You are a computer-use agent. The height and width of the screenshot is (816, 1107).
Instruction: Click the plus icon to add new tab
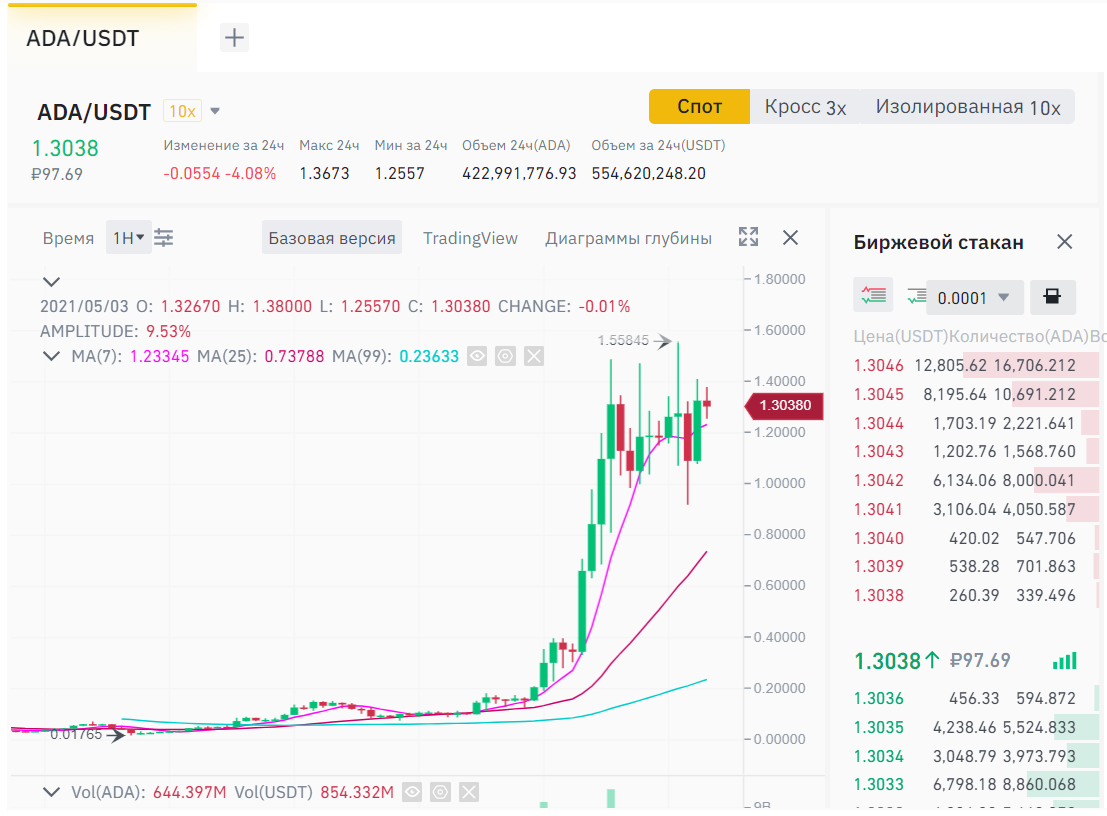pos(234,38)
